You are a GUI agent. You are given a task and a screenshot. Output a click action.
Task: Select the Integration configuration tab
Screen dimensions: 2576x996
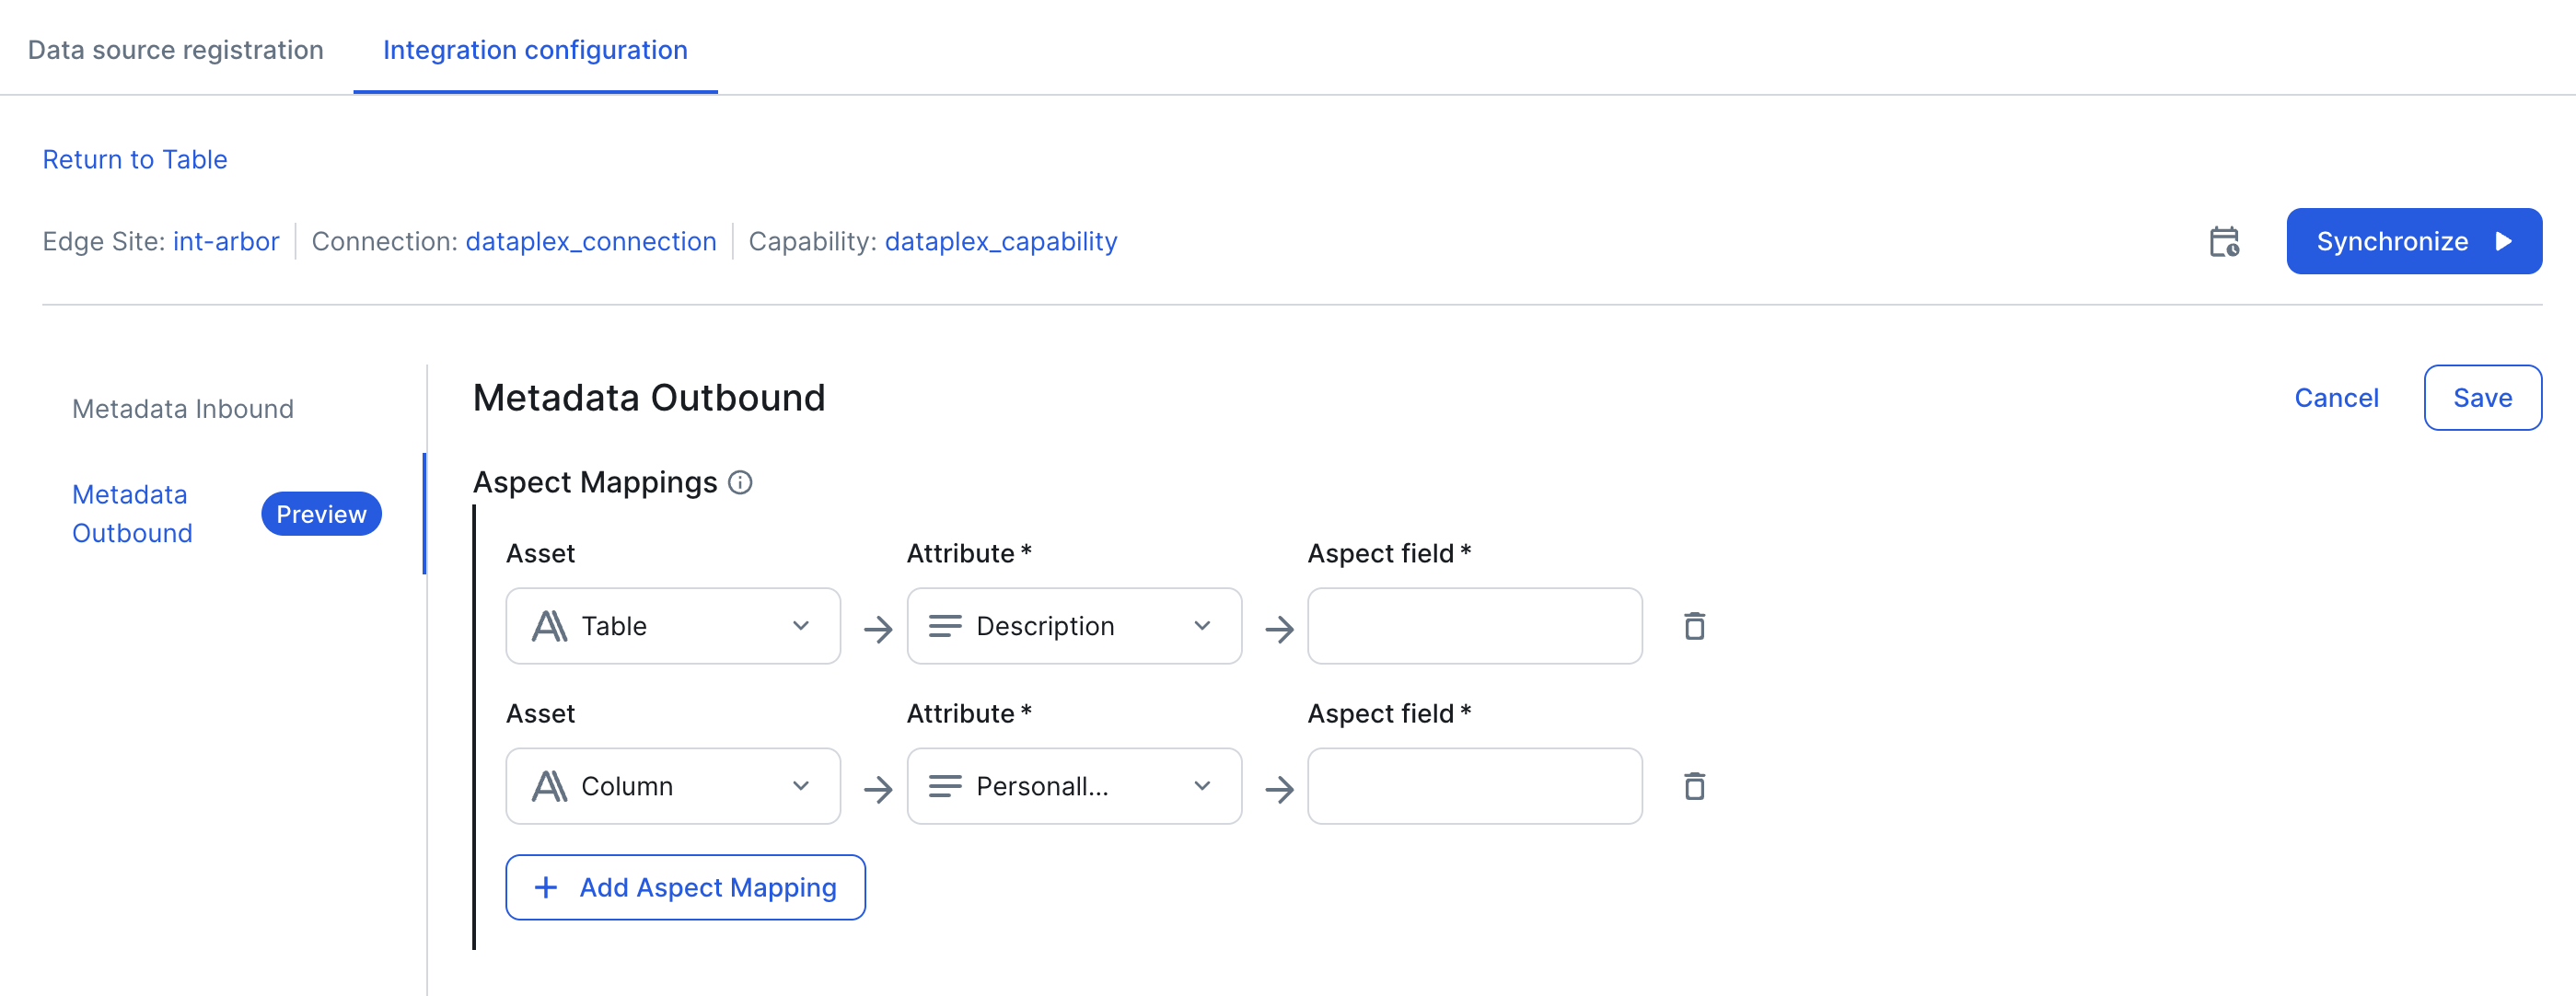pyautogui.click(x=535, y=50)
